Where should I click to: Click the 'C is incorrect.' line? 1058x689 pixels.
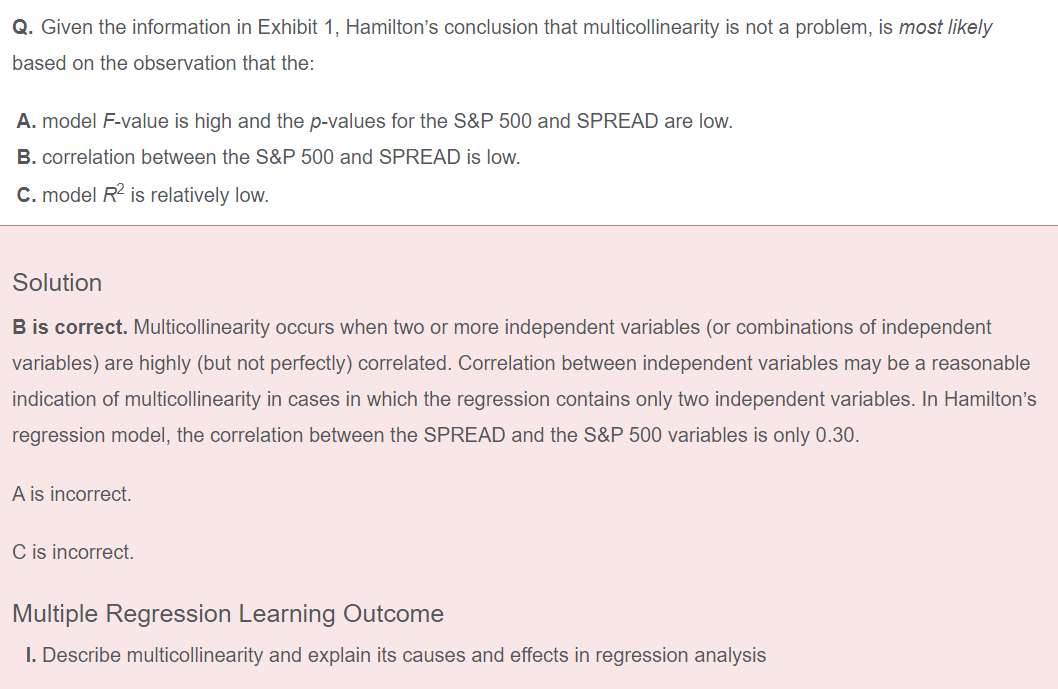pos(73,552)
